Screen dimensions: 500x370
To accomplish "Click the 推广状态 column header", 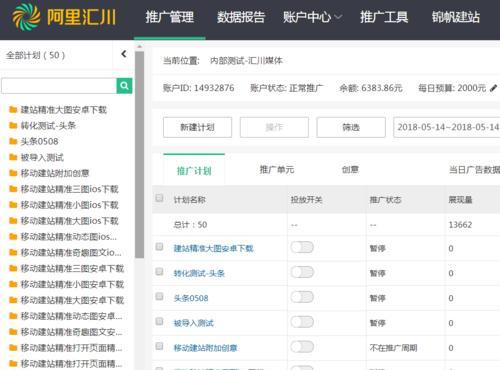I will coord(385,200).
